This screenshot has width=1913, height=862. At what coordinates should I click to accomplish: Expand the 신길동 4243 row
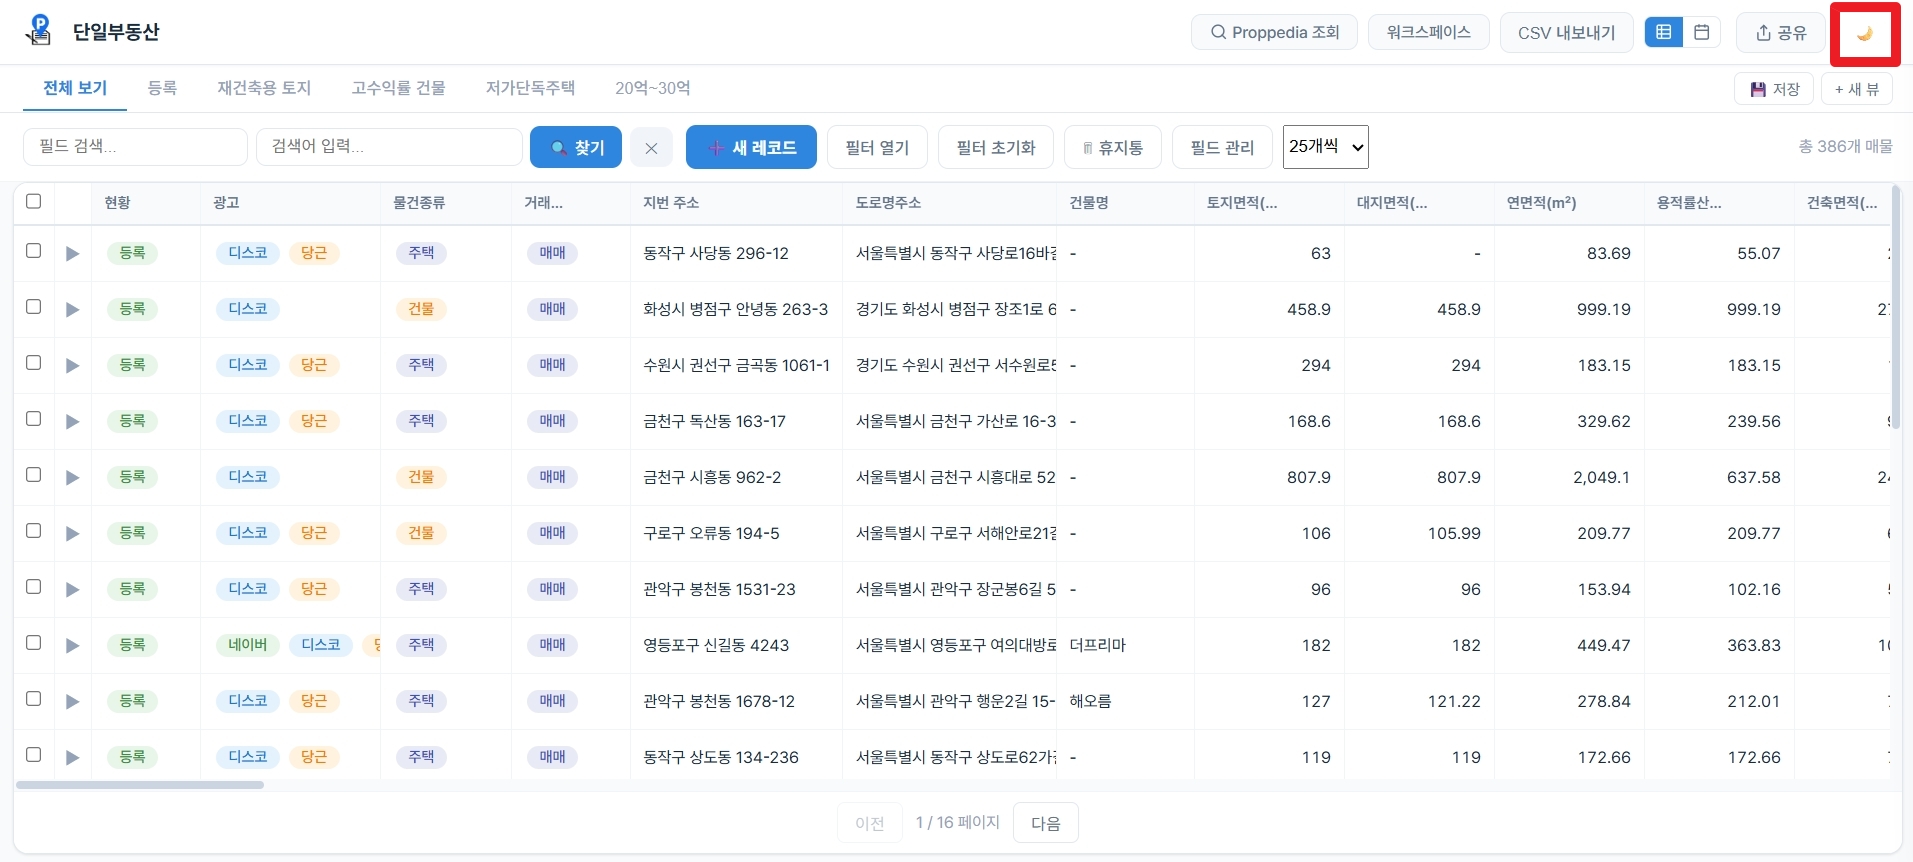[x=72, y=646]
